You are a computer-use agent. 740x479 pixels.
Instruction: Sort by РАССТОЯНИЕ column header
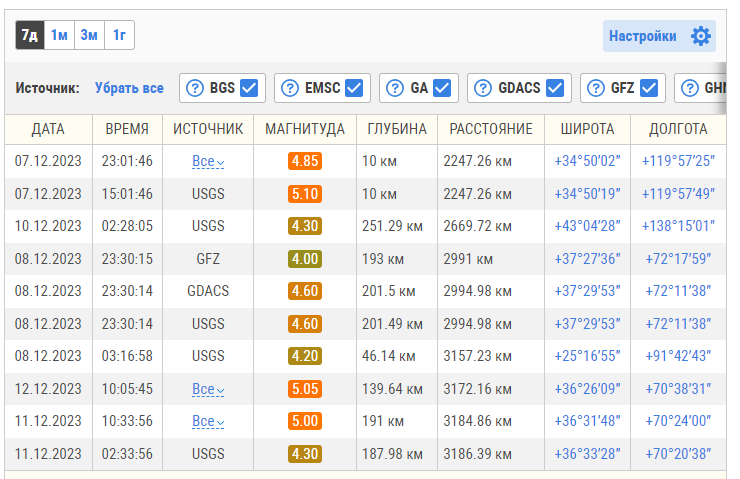click(x=491, y=129)
